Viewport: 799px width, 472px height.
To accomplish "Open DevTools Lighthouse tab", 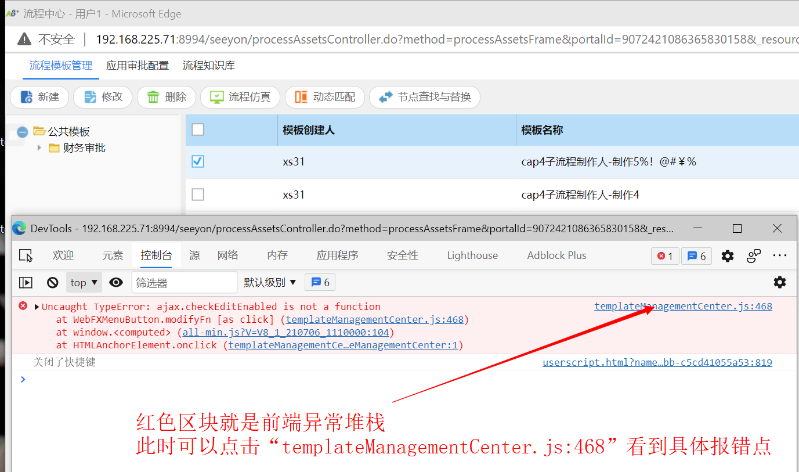I will coord(472,255).
